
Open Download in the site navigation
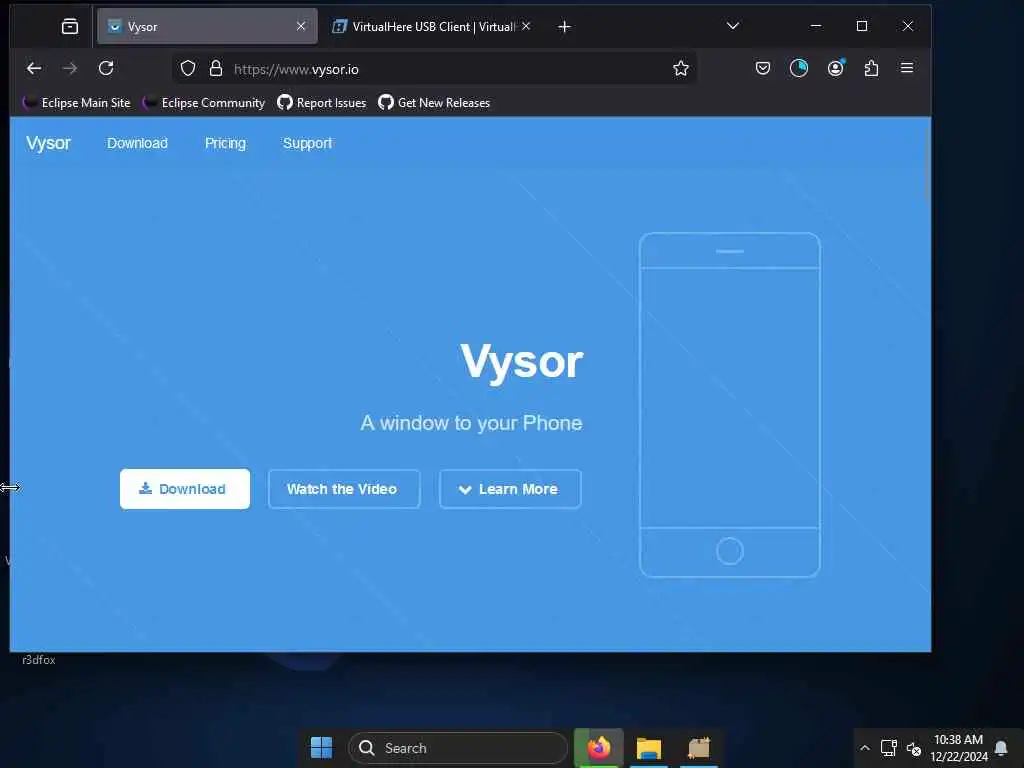click(x=137, y=143)
